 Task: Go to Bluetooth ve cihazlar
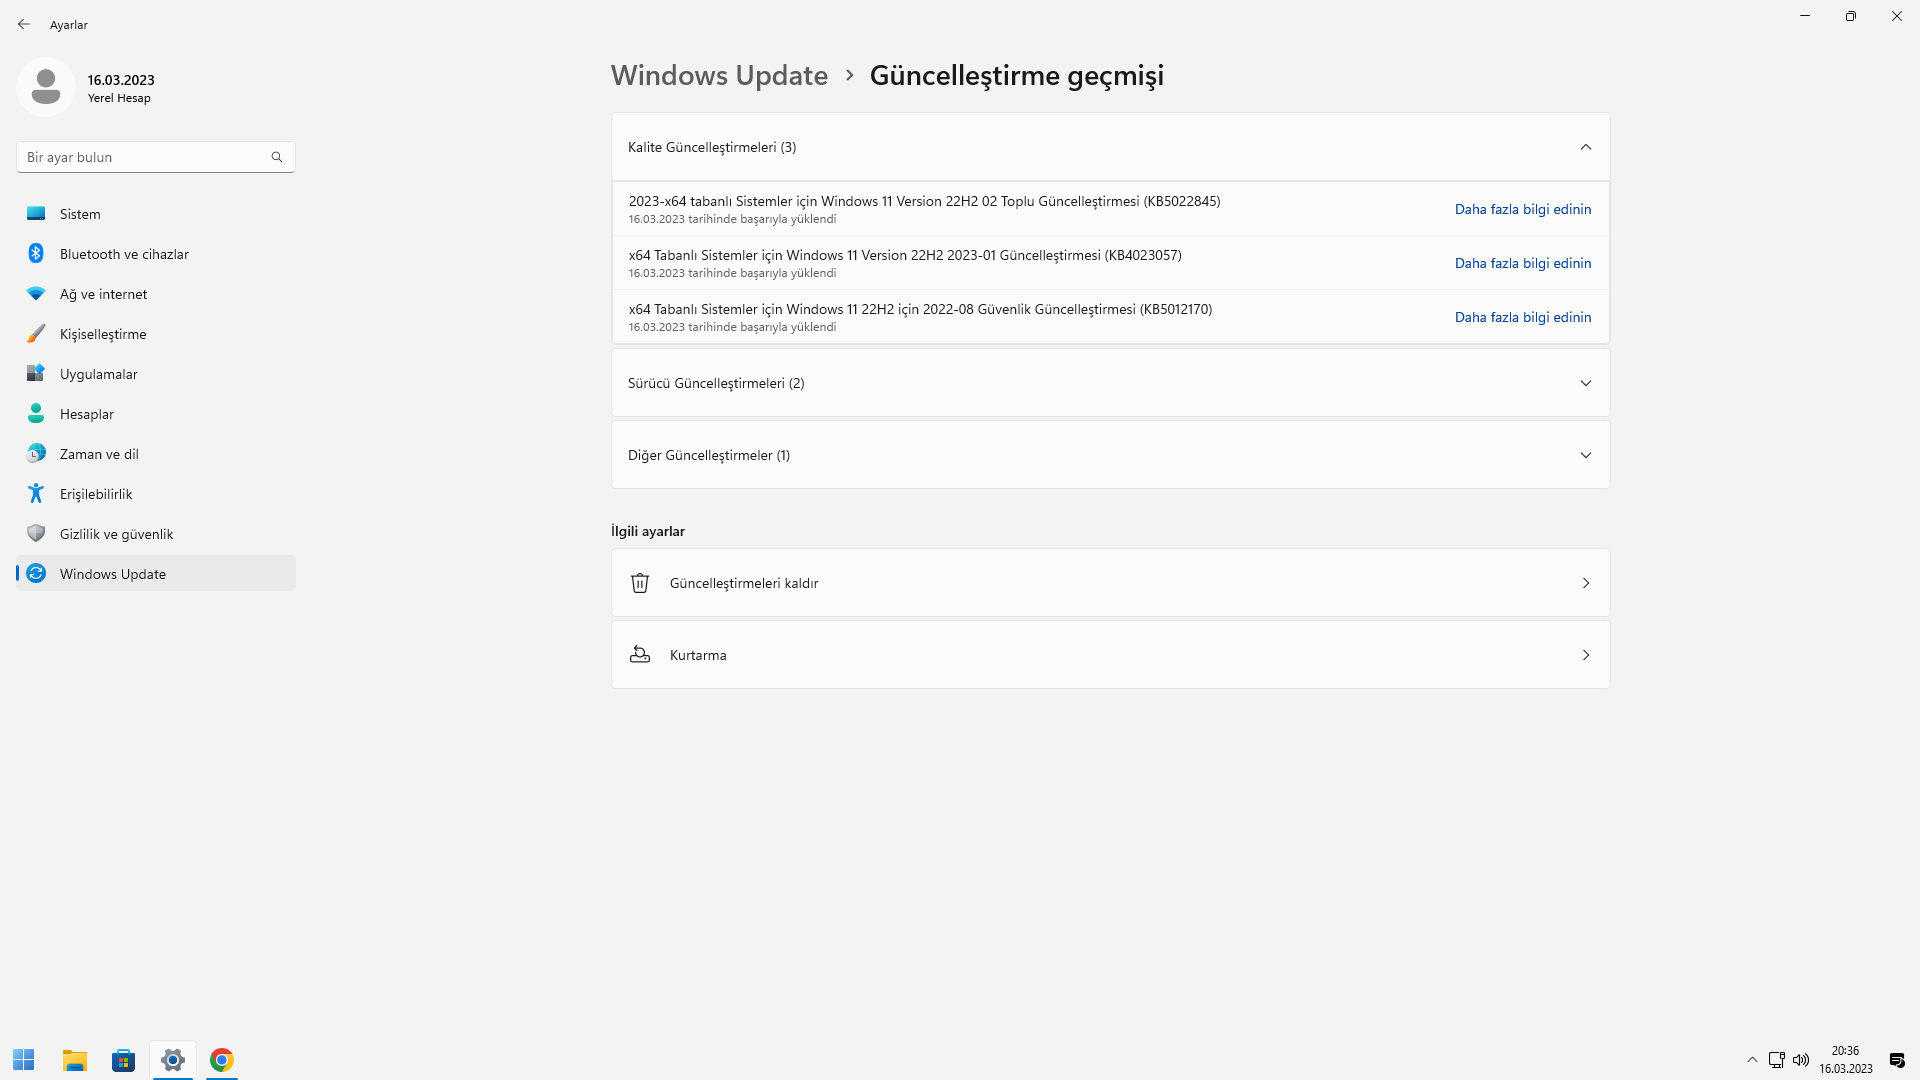(x=156, y=254)
